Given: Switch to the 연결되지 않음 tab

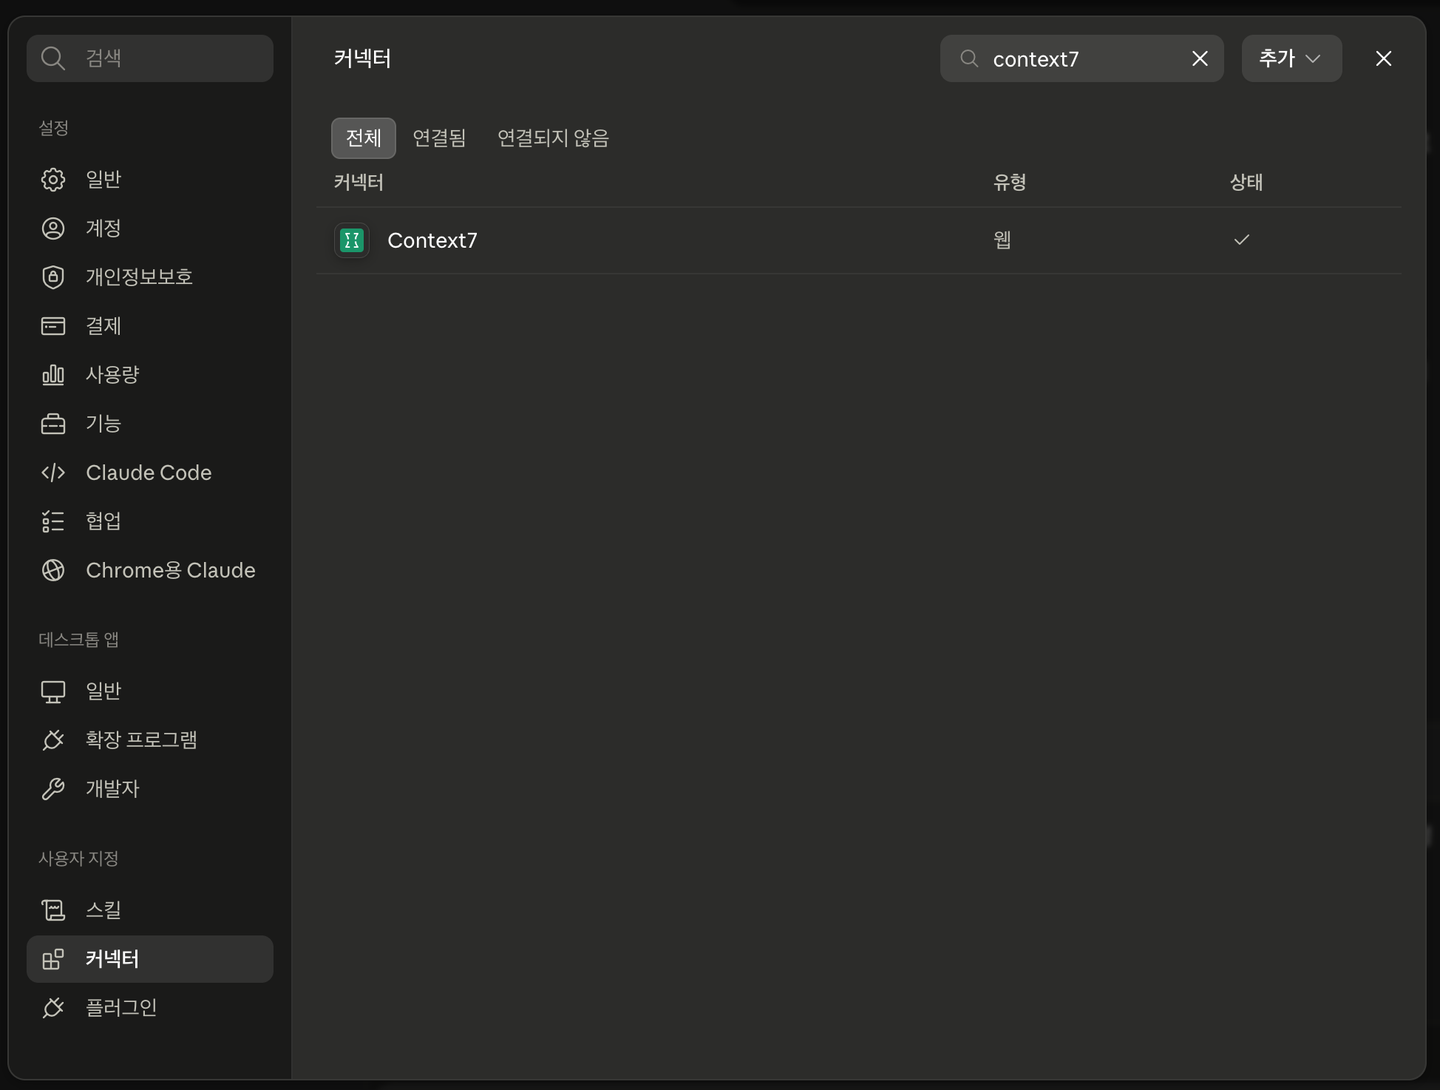Looking at the screenshot, I should (553, 138).
